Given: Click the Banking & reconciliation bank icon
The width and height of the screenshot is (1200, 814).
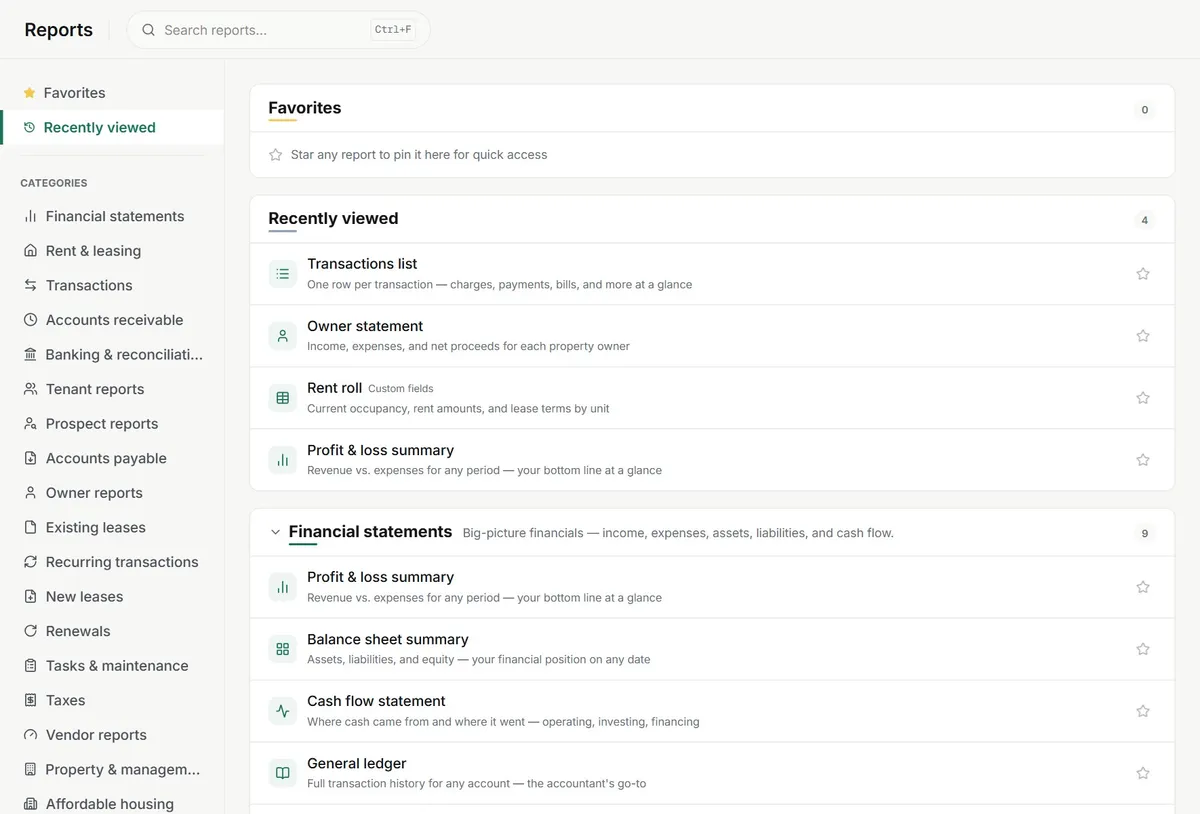Looking at the screenshot, I should tap(30, 355).
